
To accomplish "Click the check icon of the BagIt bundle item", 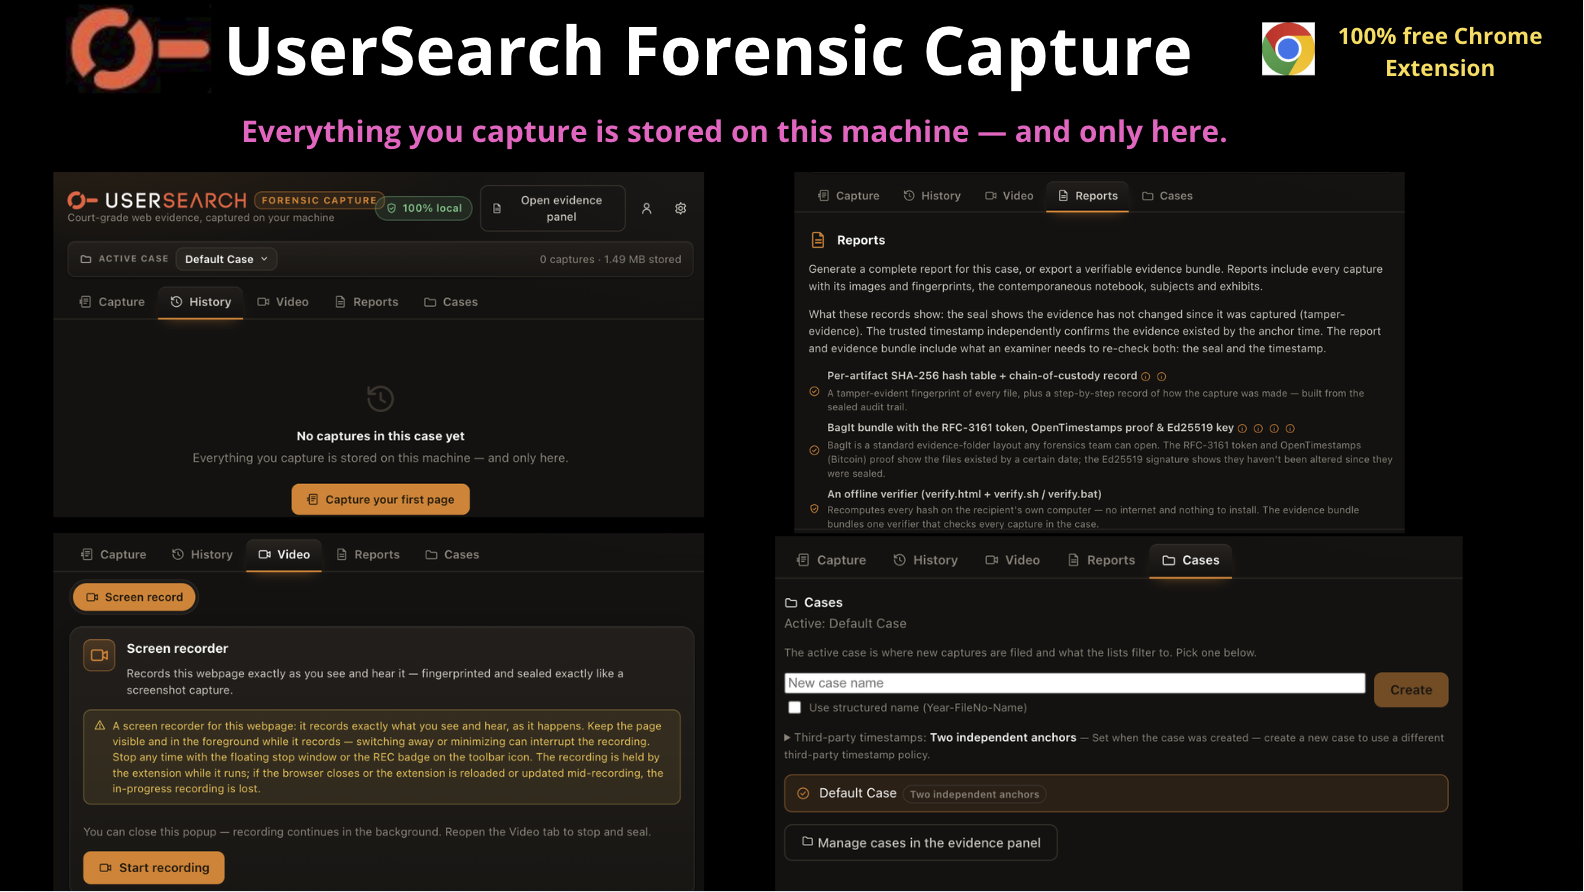I will click(814, 450).
